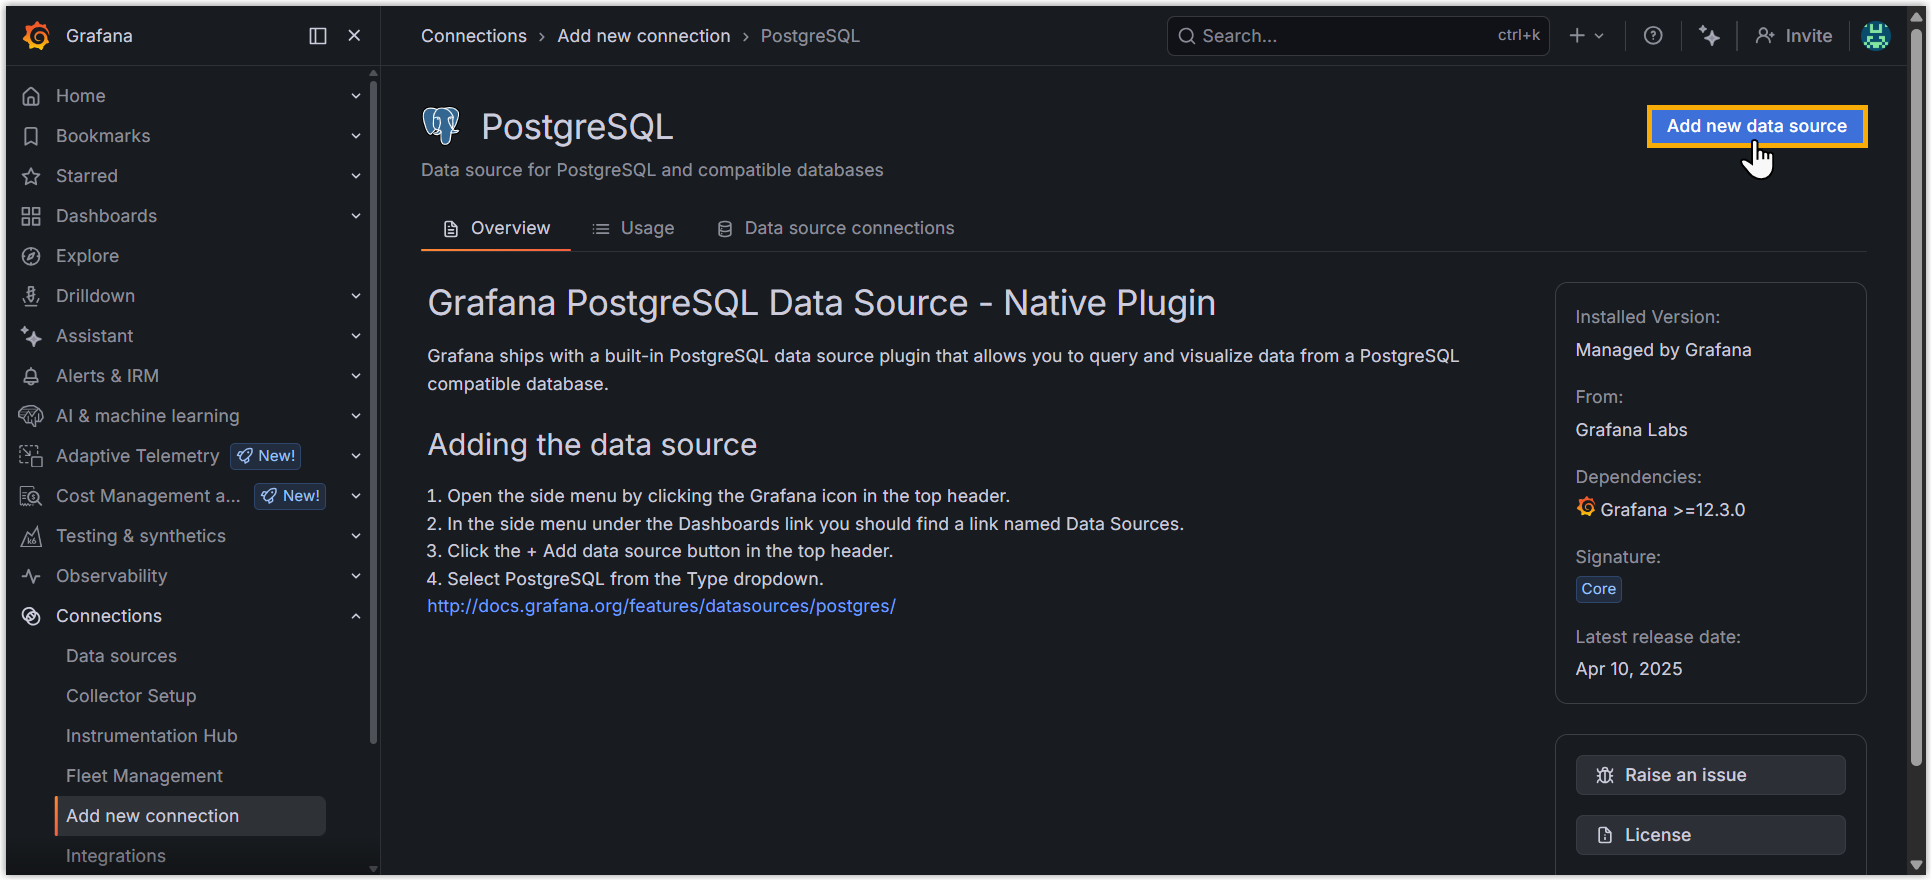Click the Bookmarks icon
This screenshot has height=881, width=1932.
(x=31, y=136)
